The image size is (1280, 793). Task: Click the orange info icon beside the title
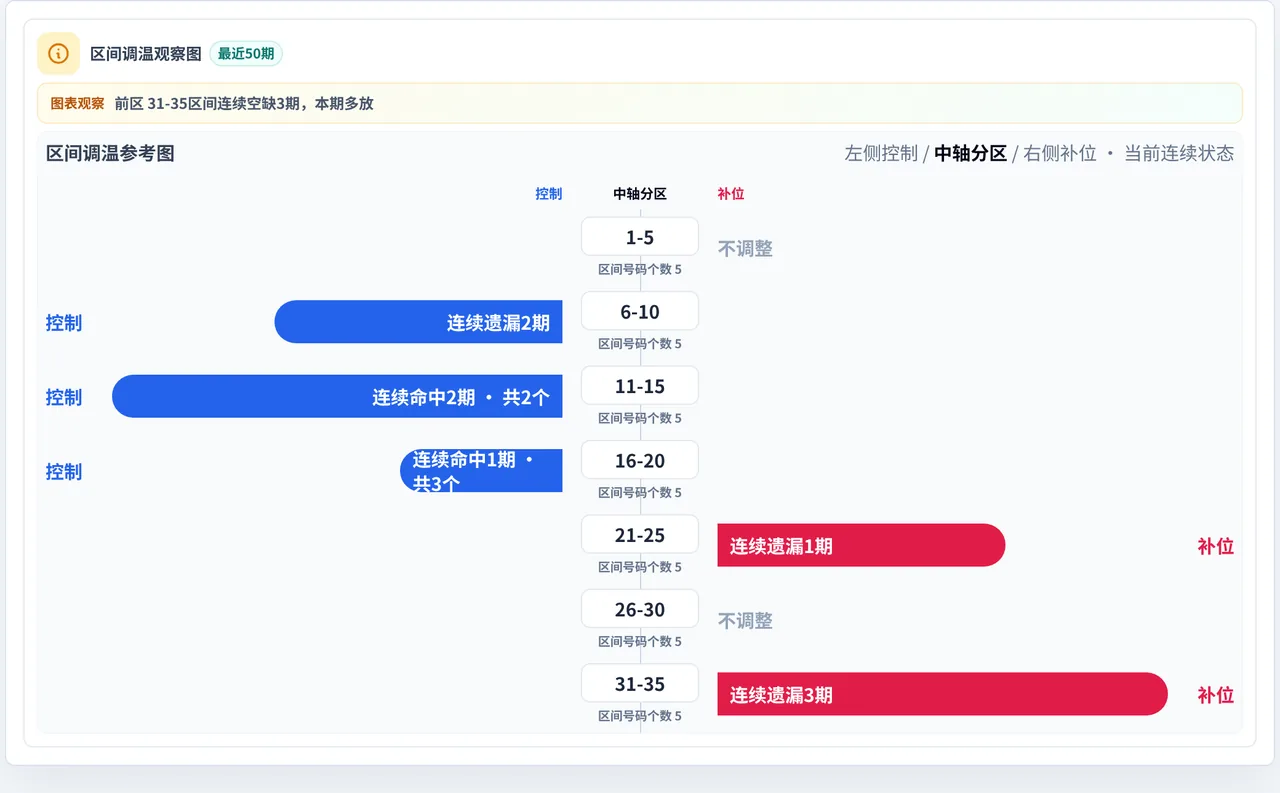point(58,54)
